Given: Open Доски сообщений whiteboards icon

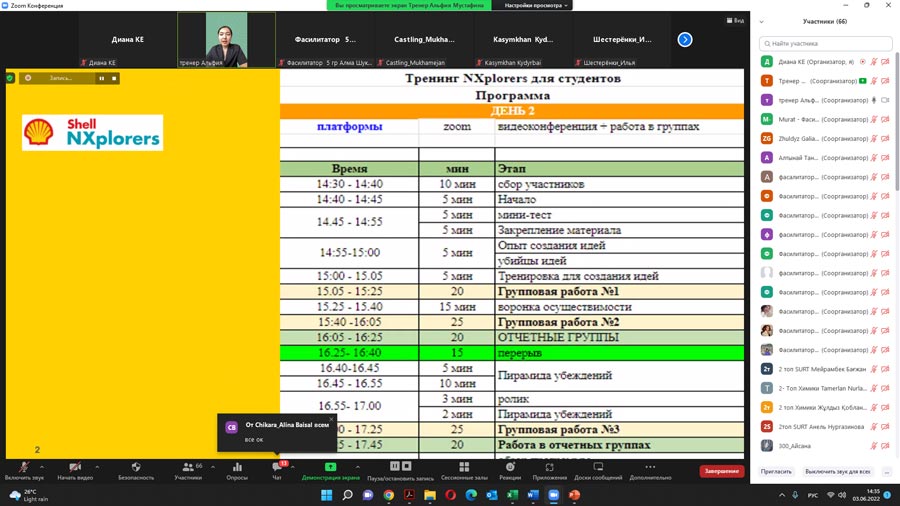Looking at the screenshot, I should [598, 467].
